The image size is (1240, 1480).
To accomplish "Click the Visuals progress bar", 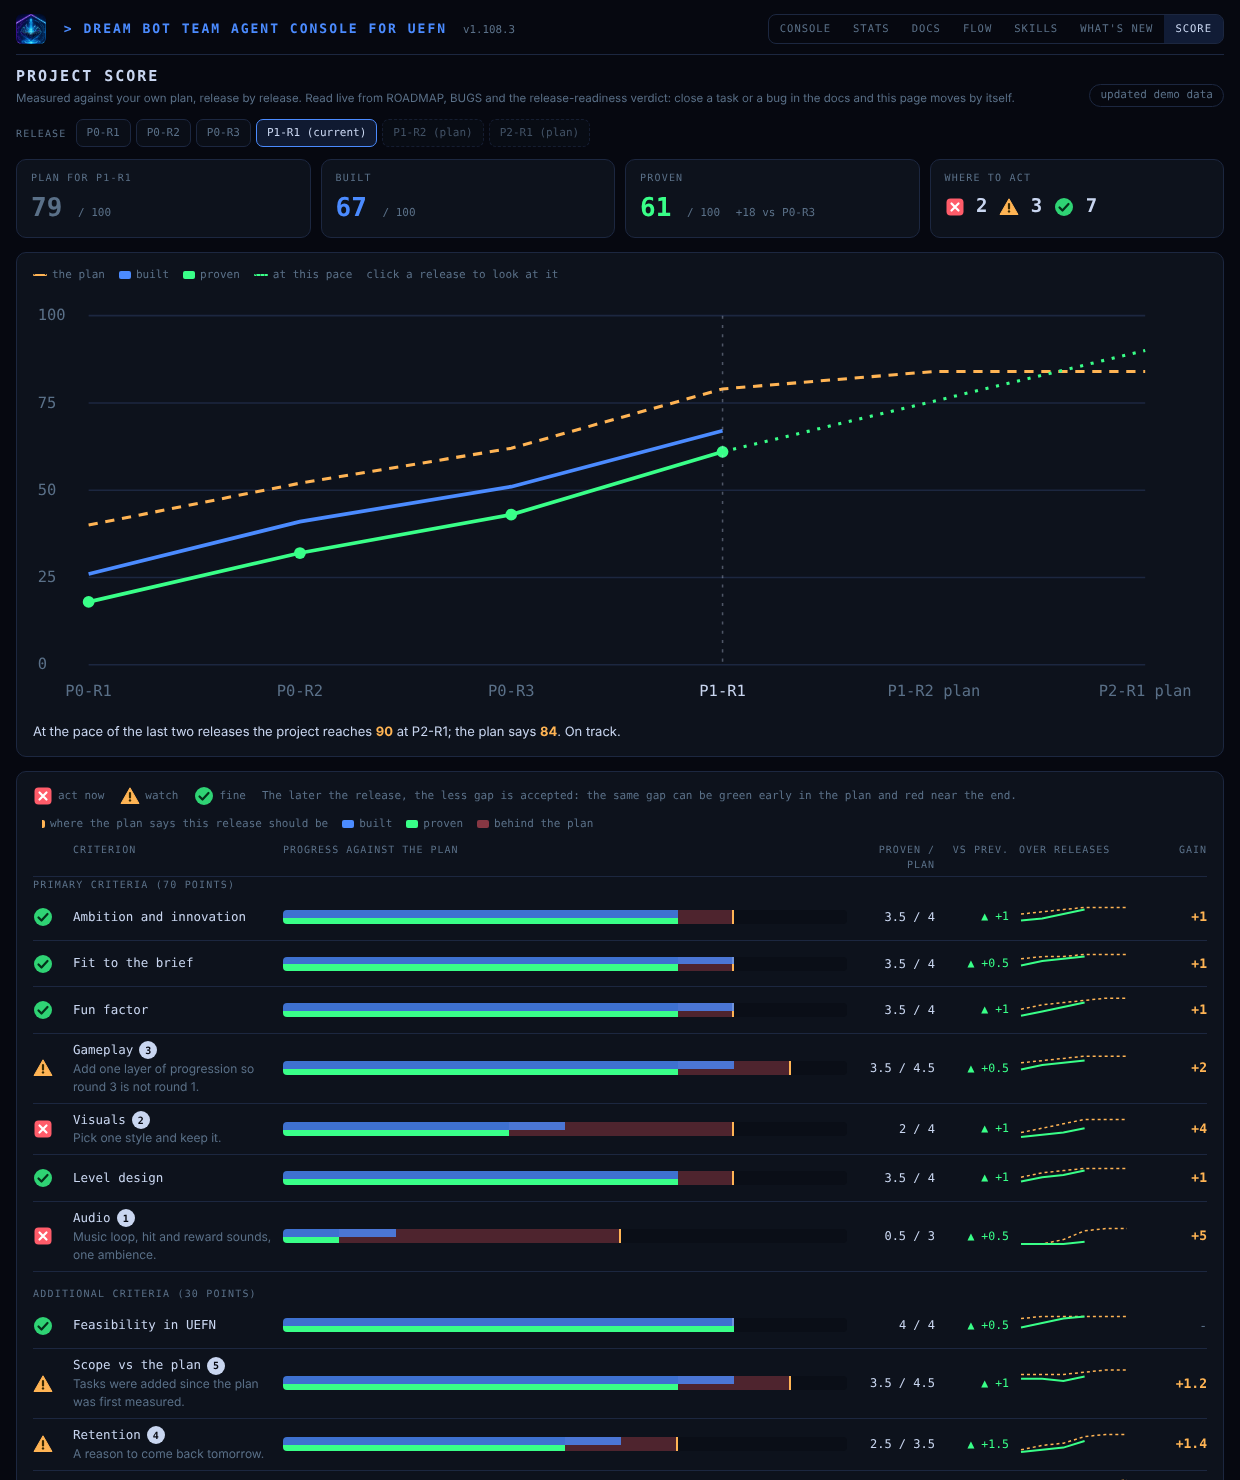I will point(565,1129).
